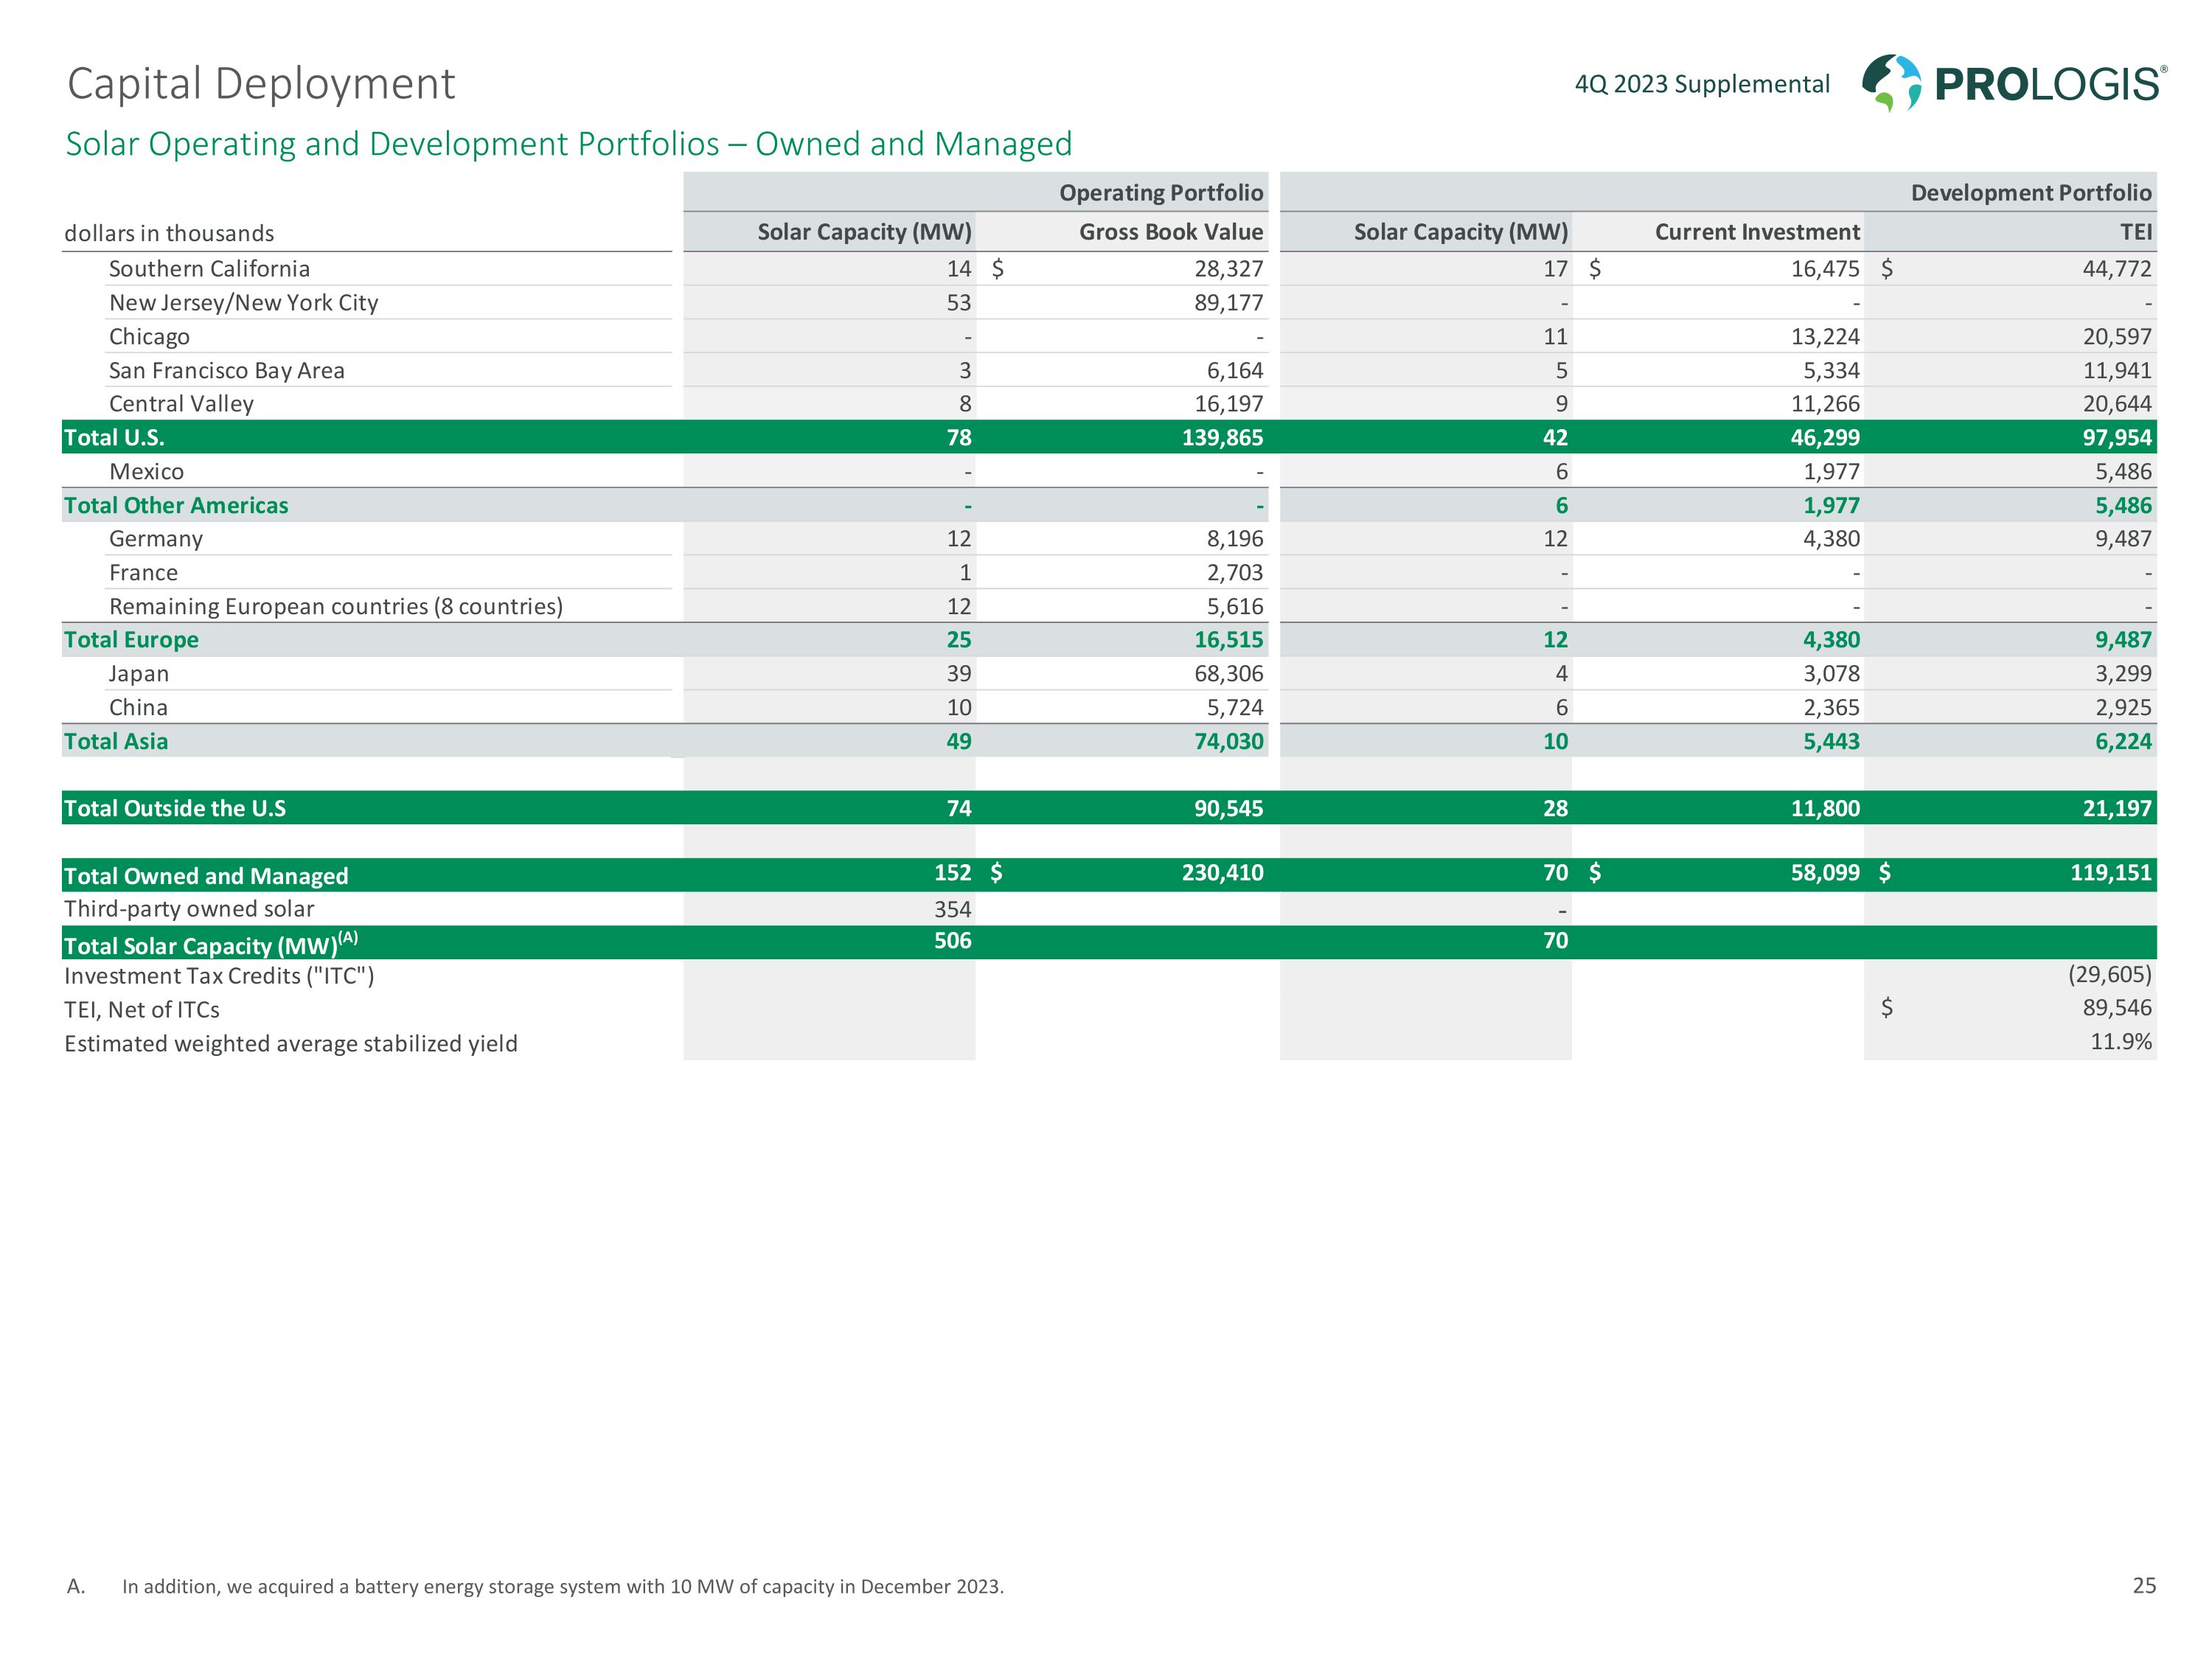
Task: Click the Capital Deployment page title
Action: point(261,84)
